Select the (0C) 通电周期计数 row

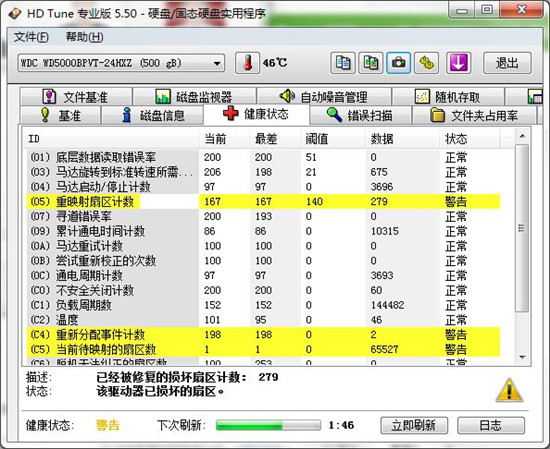pos(263,275)
